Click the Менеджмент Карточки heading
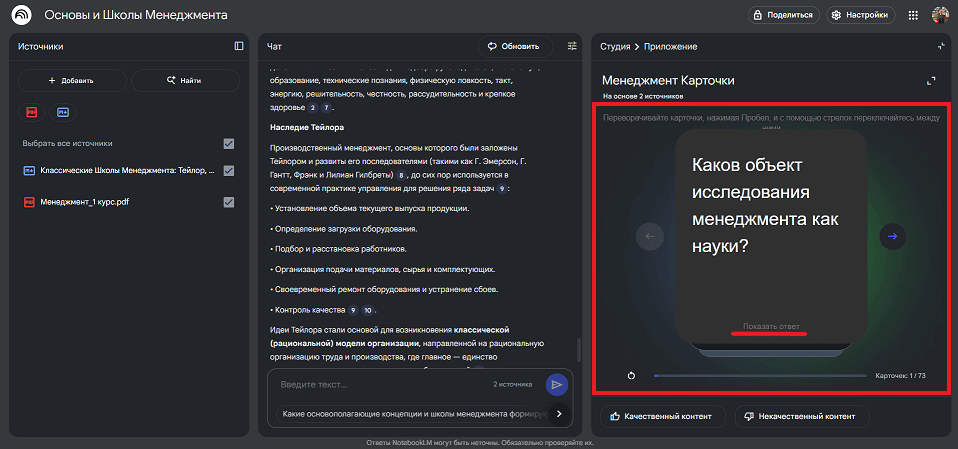 (x=668, y=81)
